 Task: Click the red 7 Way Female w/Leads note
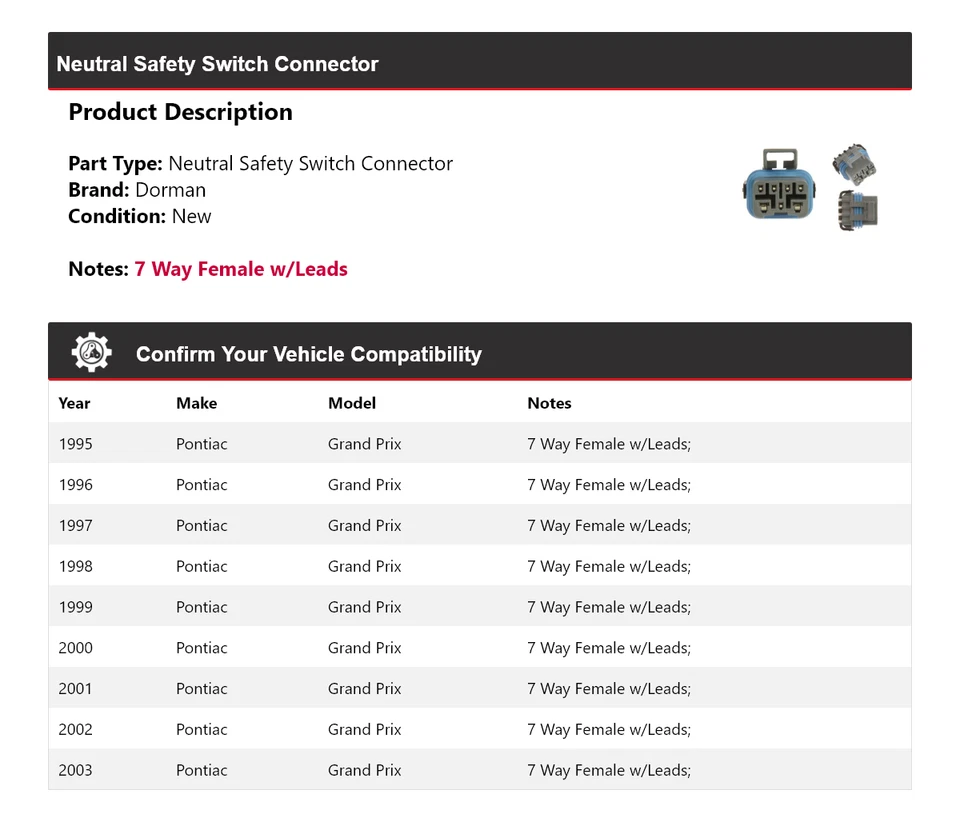click(x=241, y=269)
